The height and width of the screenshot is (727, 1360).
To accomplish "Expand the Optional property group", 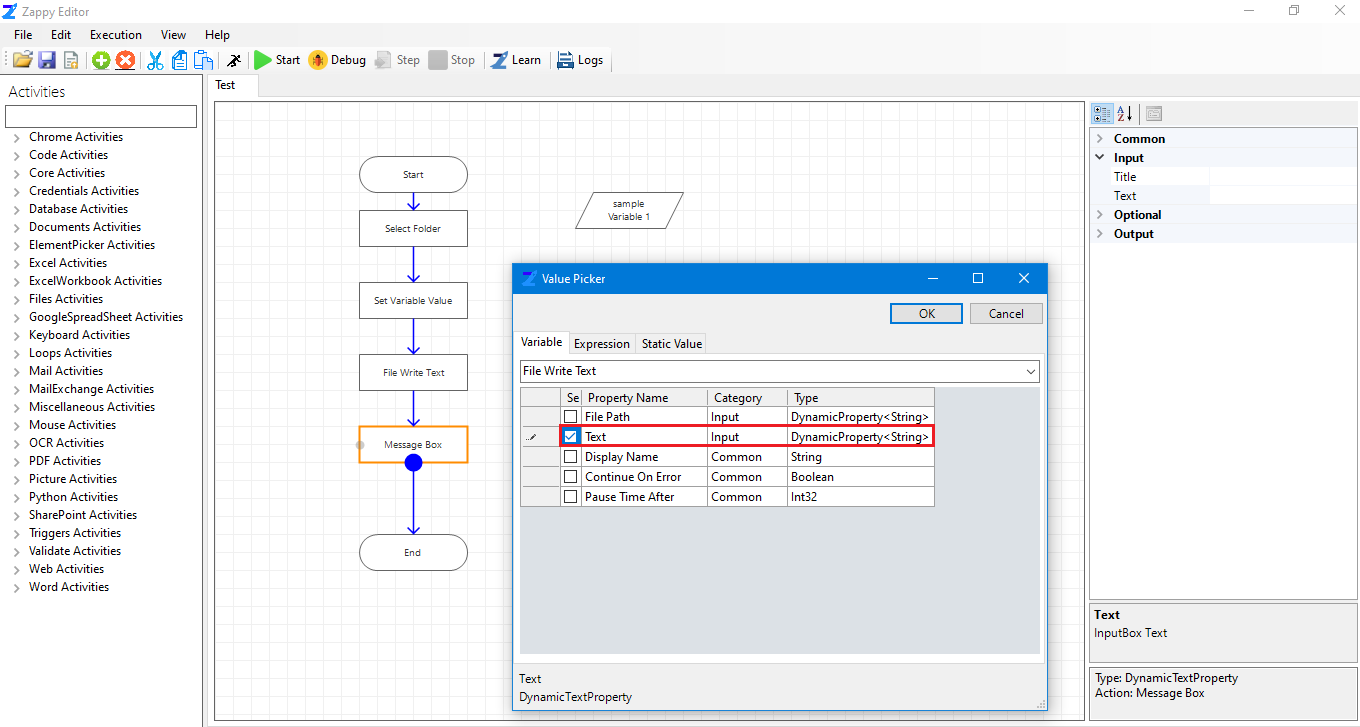I will coord(1100,215).
